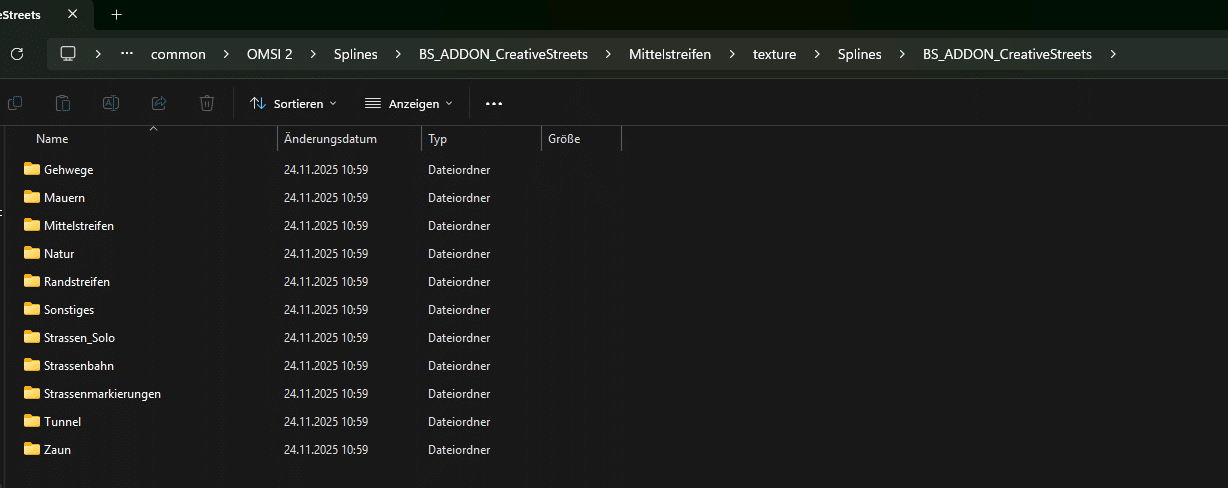Open the Anzeigen view dropdown
The width and height of the screenshot is (1228, 488).
tap(408, 103)
